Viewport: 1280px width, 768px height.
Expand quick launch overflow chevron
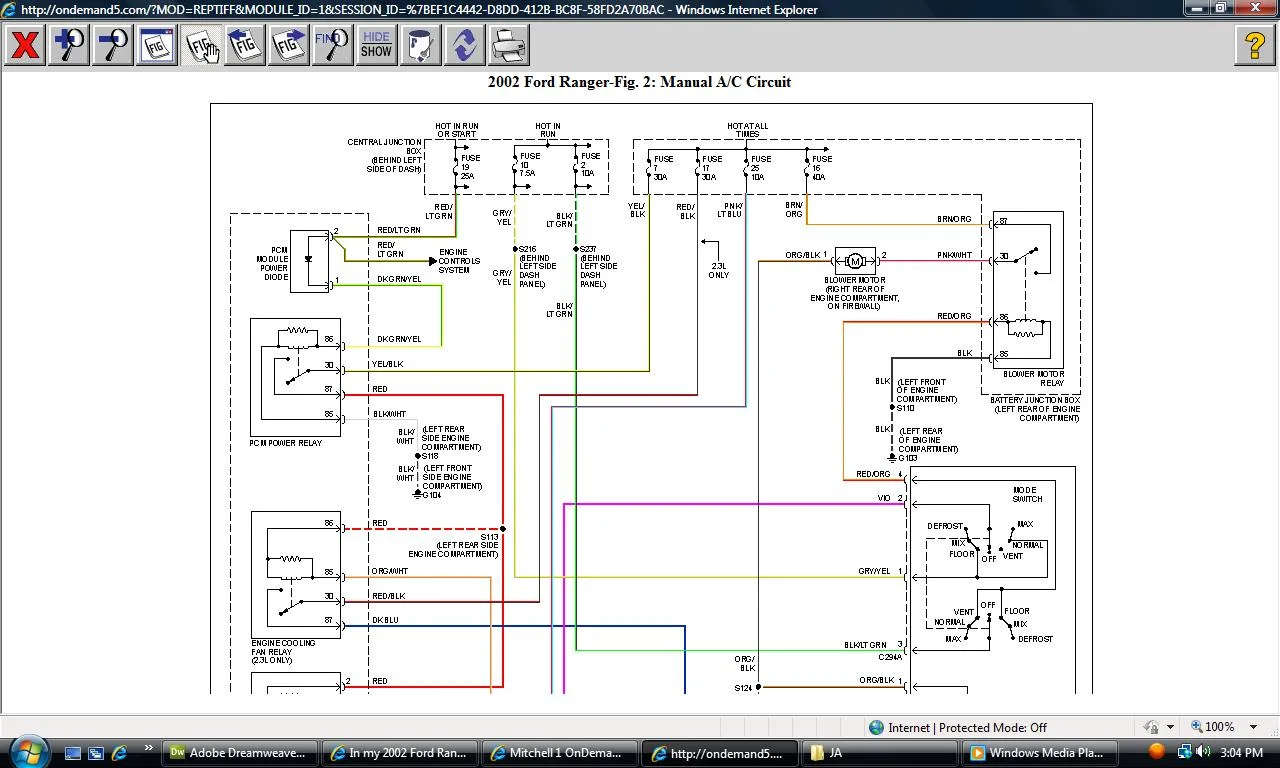[x=149, y=748]
